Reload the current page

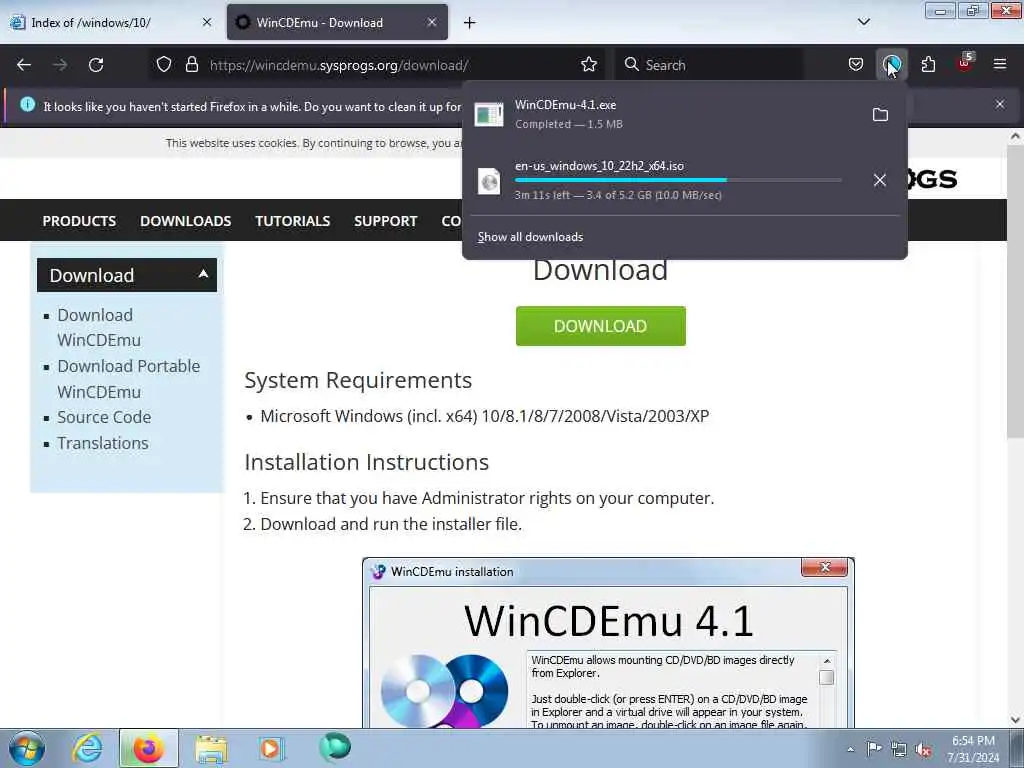(x=96, y=65)
